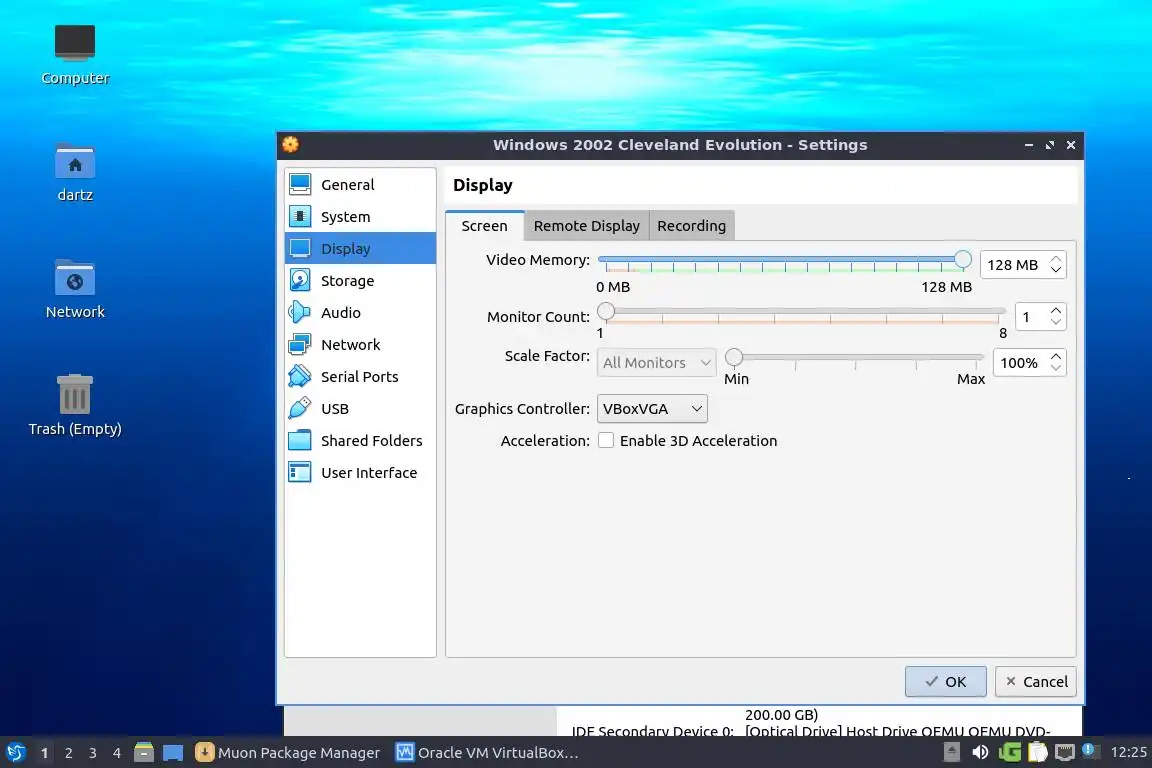Select the Display category monitor icon
The image size is (1152, 768).
[300, 248]
